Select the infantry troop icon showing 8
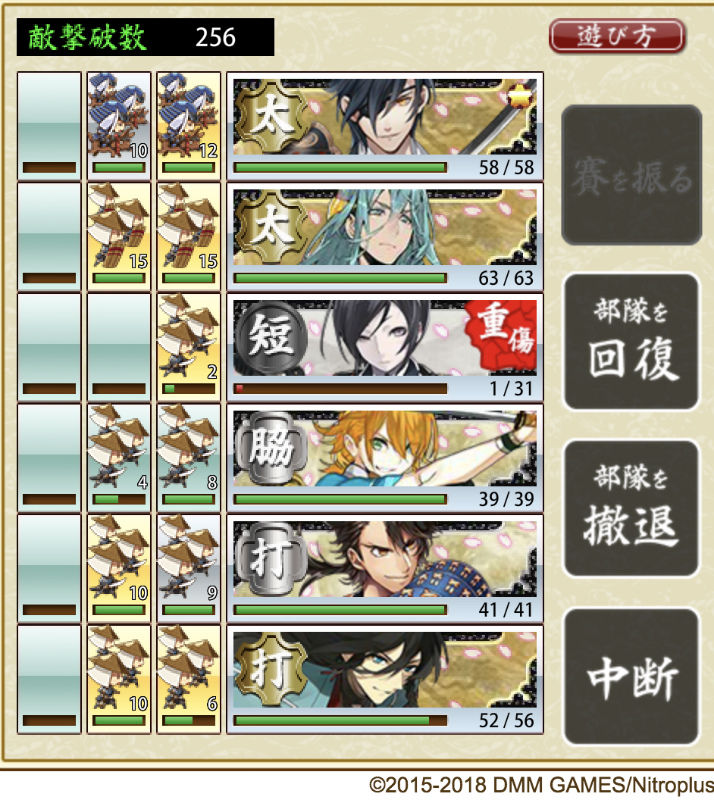The width and height of the screenshot is (714, 800). [x=188, y=458]
